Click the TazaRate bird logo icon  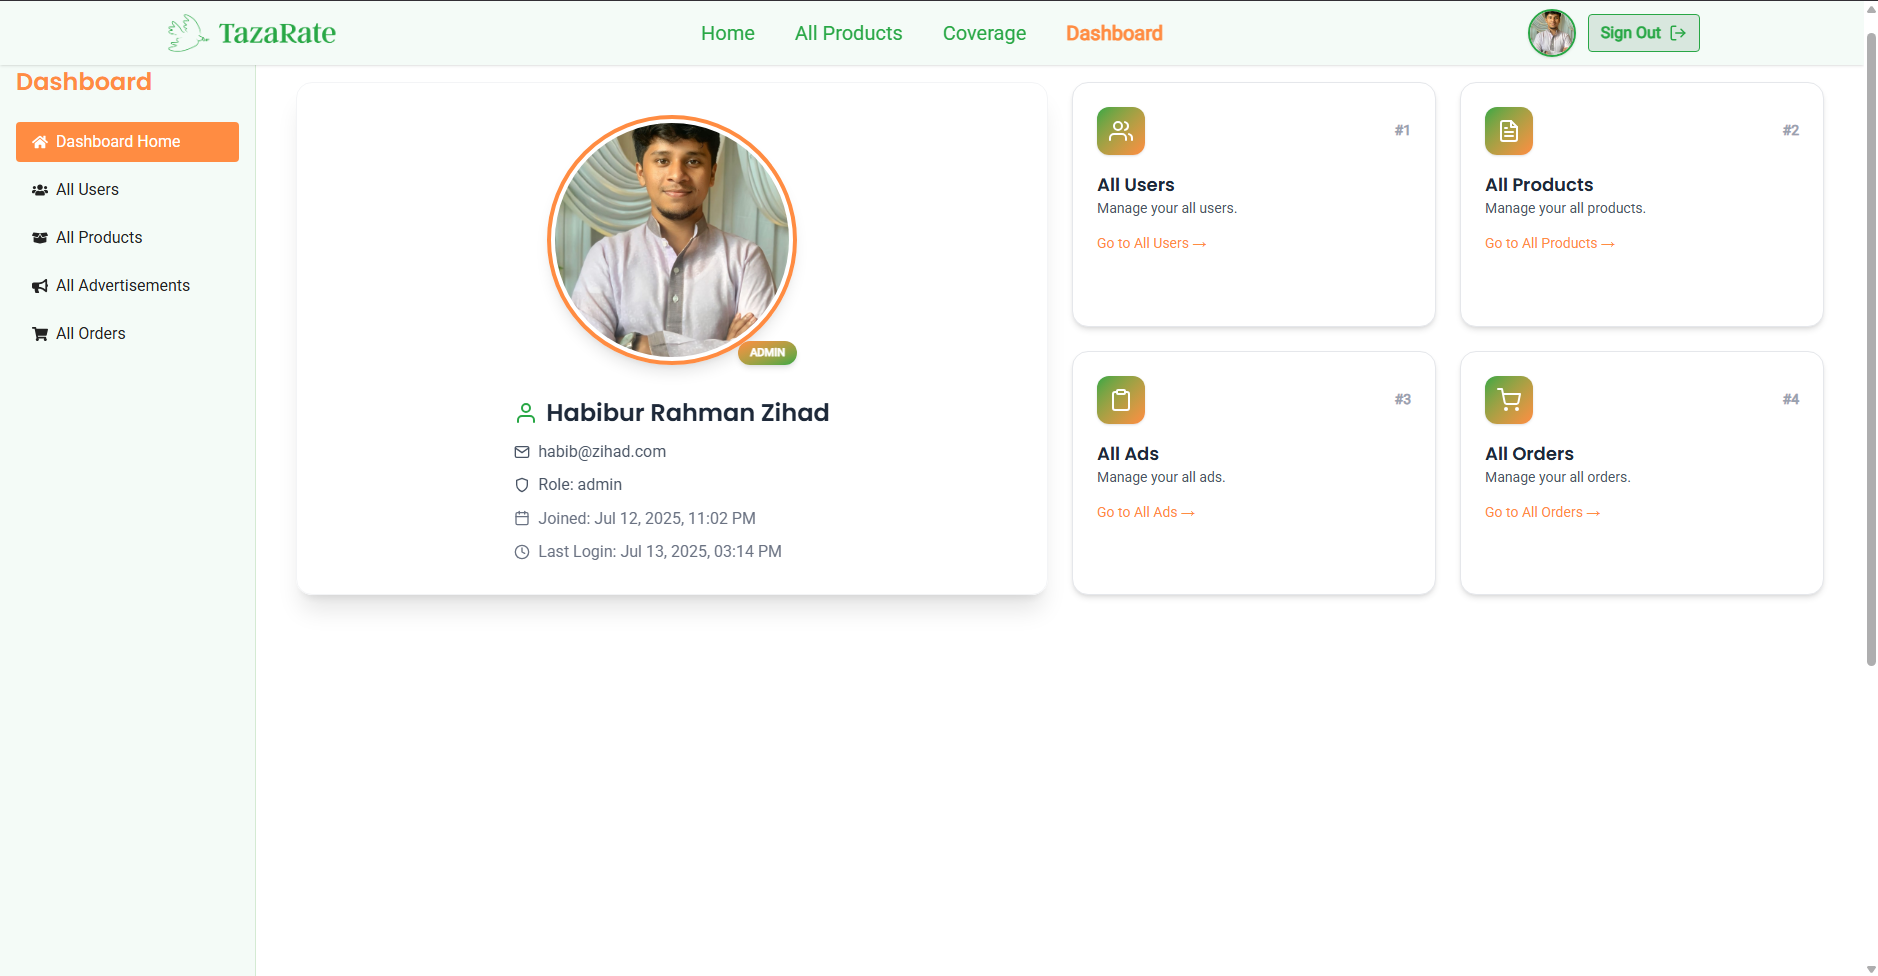click(x=188, y=33)
